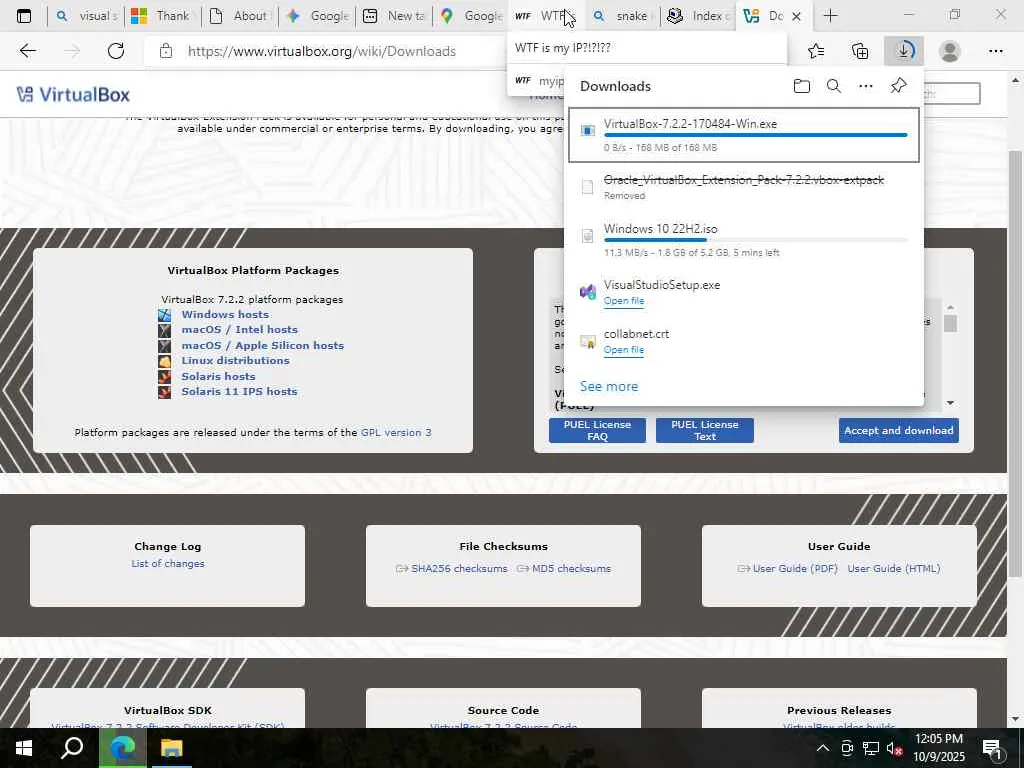
Task: Click VirtualBox logo in page header
Action: [73, 95]
